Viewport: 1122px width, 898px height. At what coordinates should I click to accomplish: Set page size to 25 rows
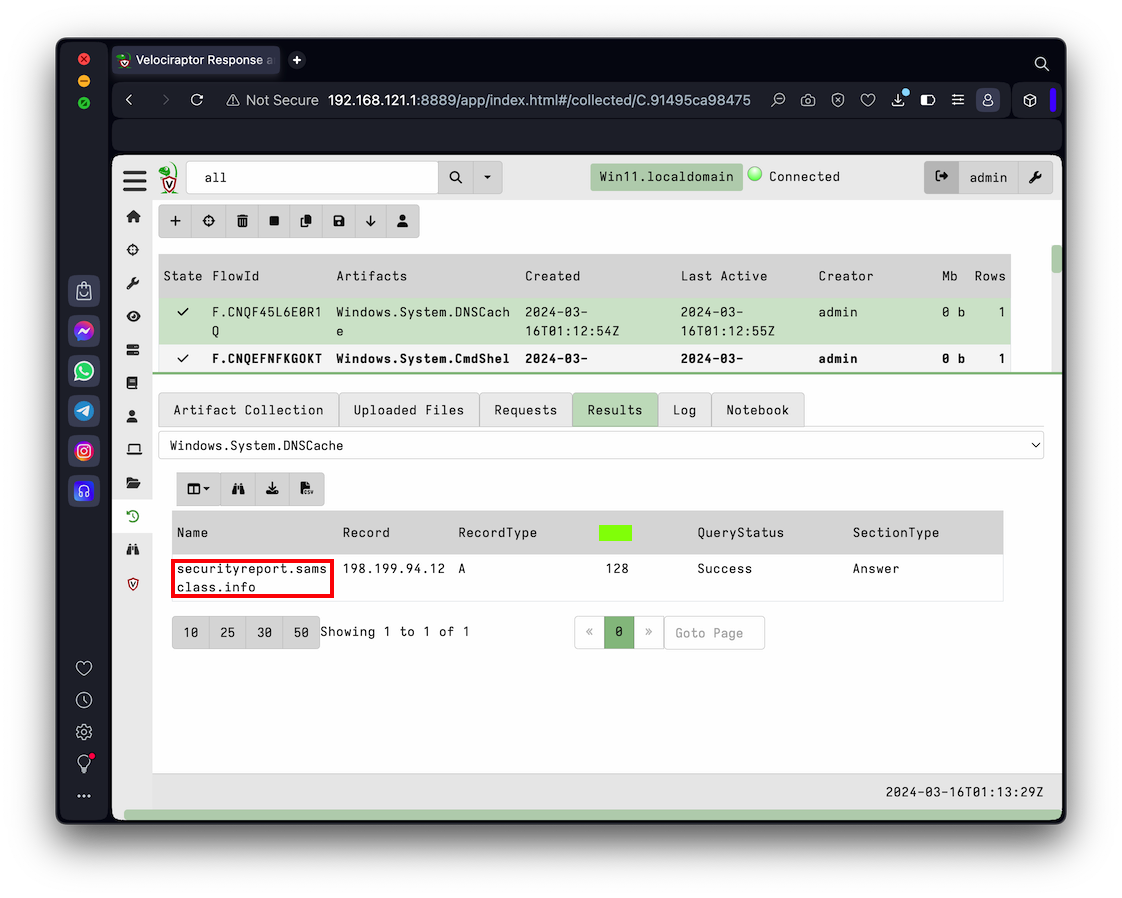[228, 633]
